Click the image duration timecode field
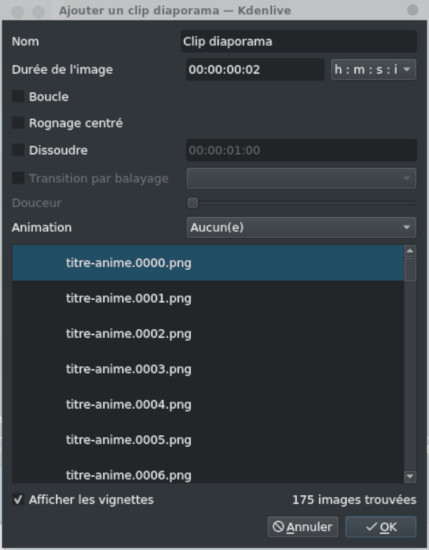Viewport: 429px width, 550px height. pos(255,69)
